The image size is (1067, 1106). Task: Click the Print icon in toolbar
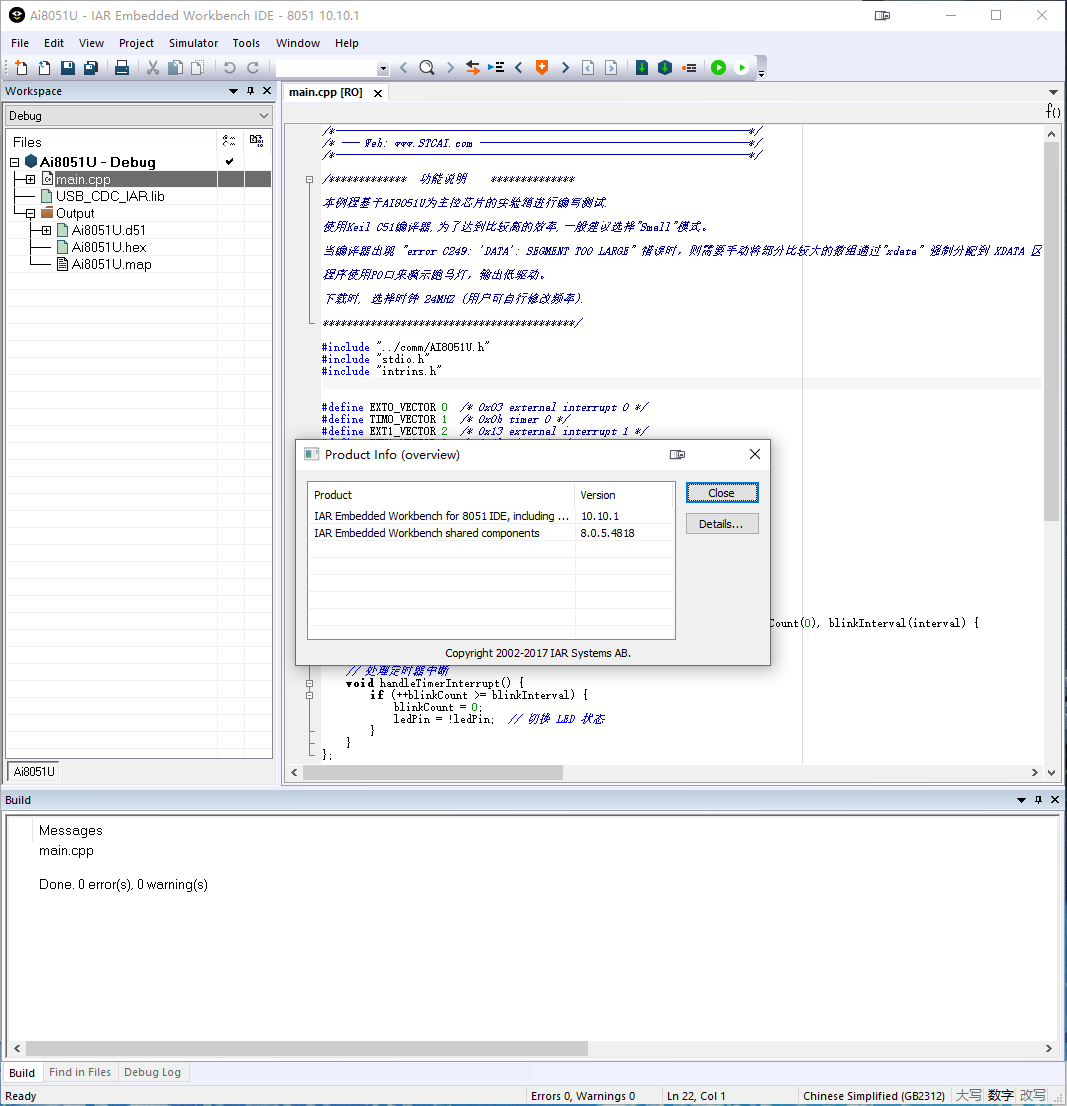coord(122,68)
